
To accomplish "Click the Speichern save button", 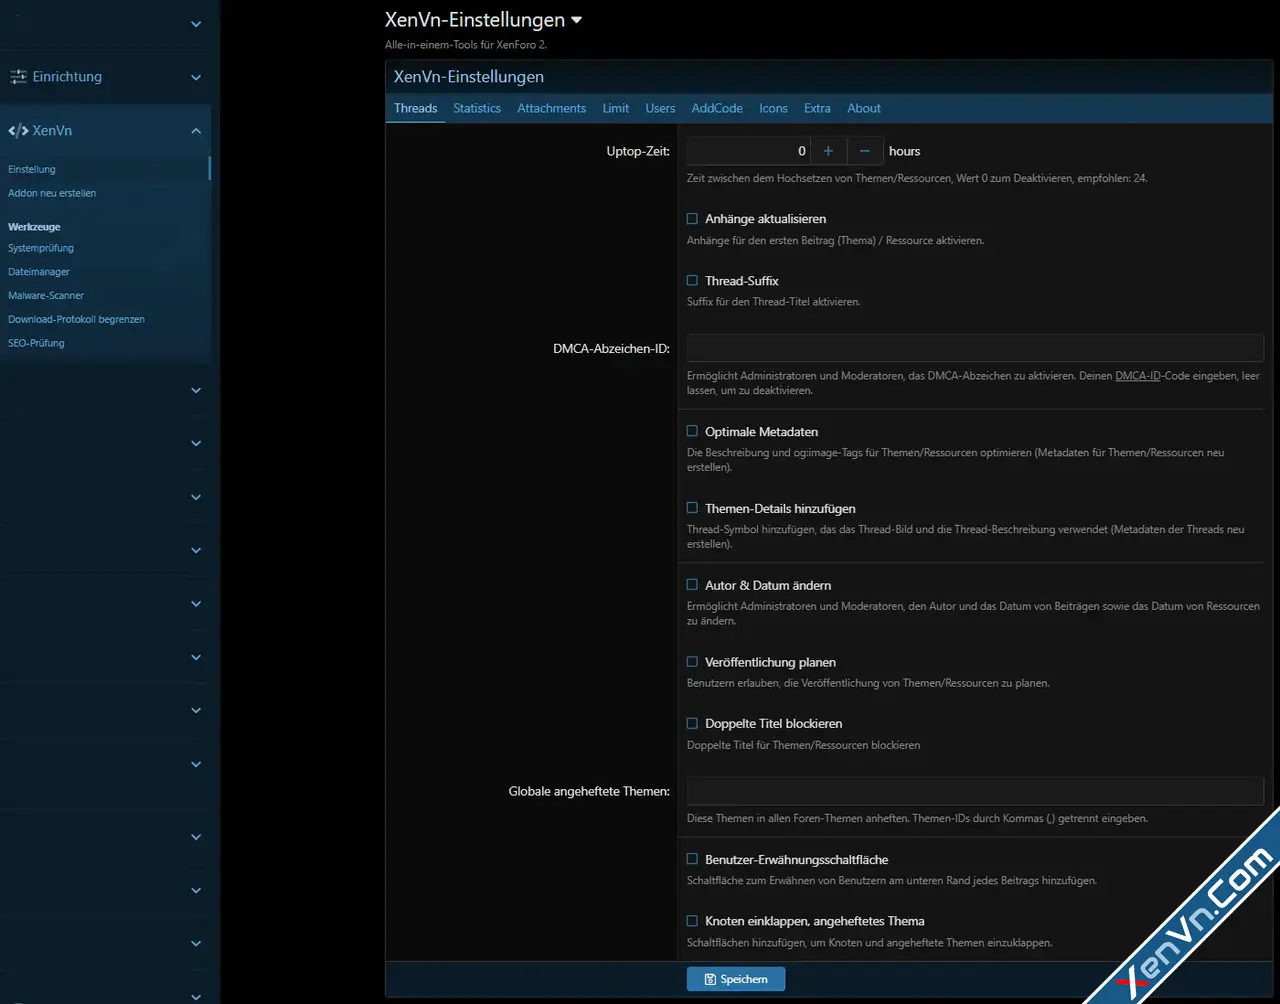I will pos(736,979).
